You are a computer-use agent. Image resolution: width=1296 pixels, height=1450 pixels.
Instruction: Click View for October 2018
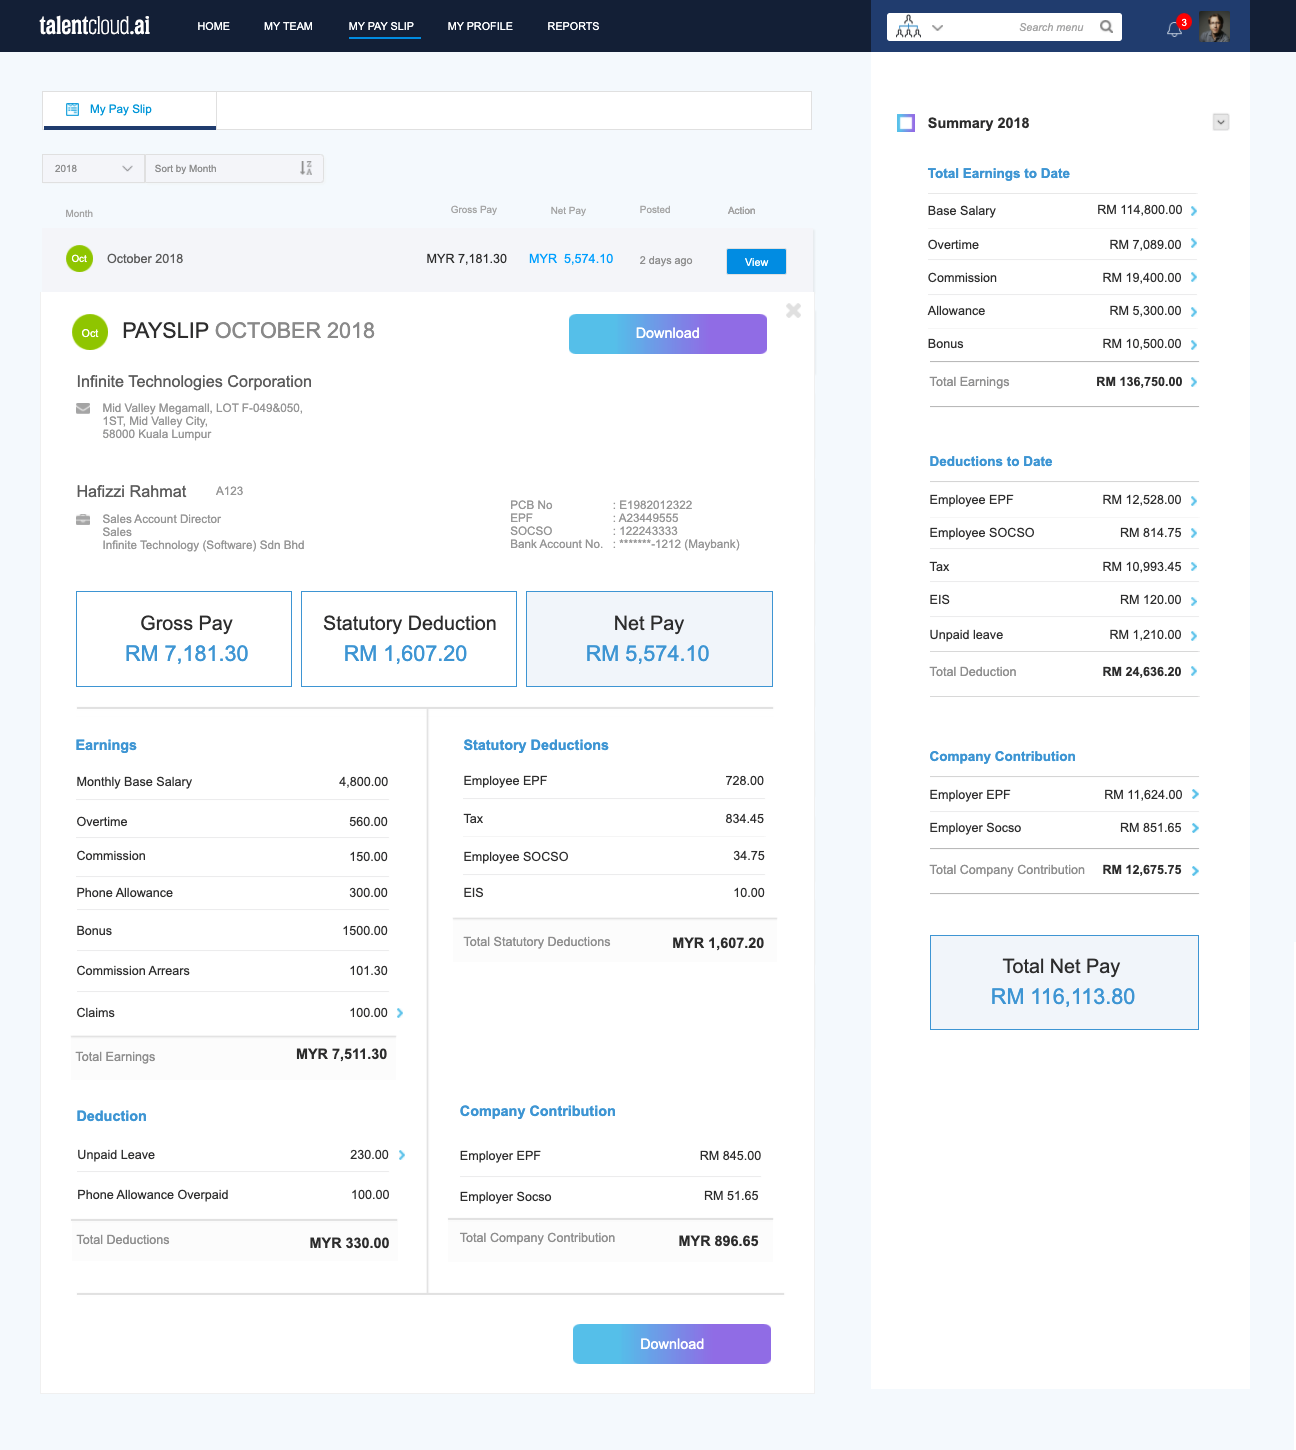coord(756,261)
